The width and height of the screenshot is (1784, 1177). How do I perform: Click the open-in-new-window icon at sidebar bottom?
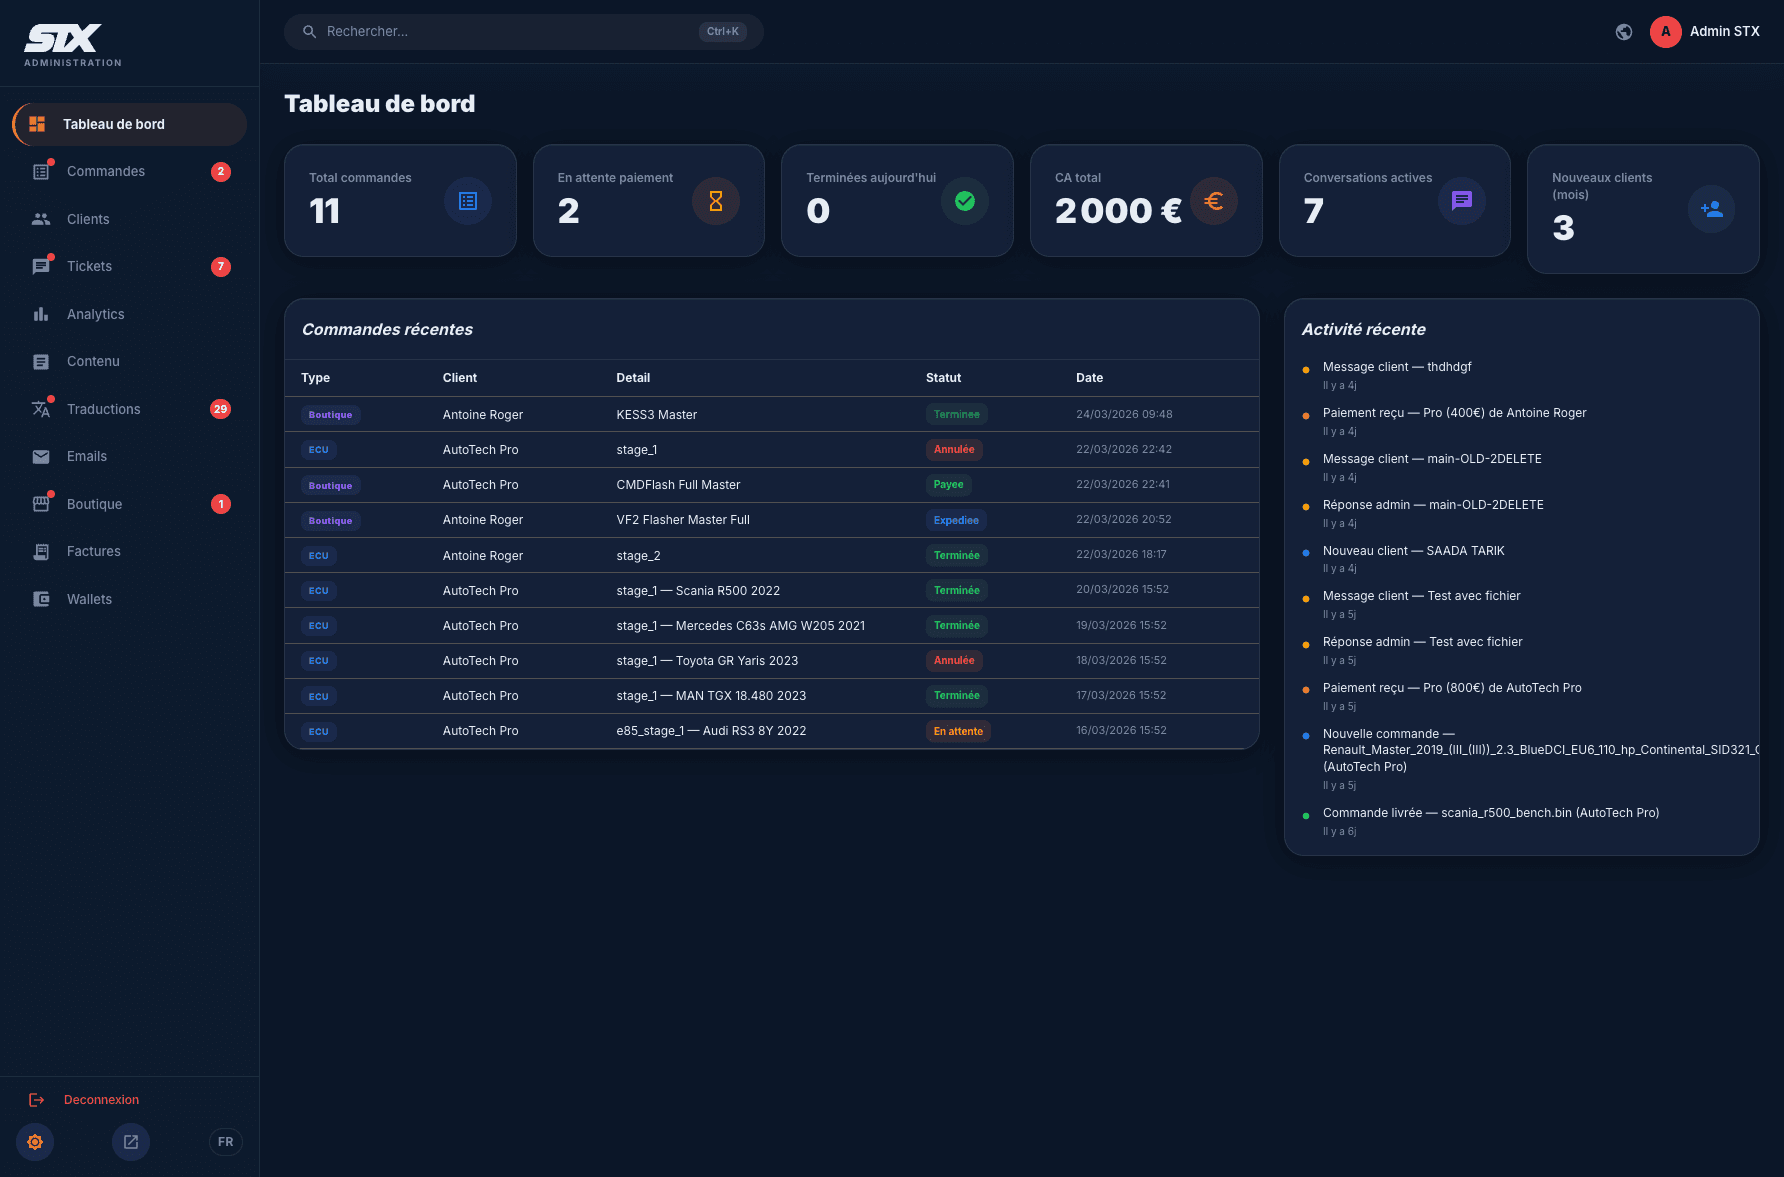point(131,1142)
